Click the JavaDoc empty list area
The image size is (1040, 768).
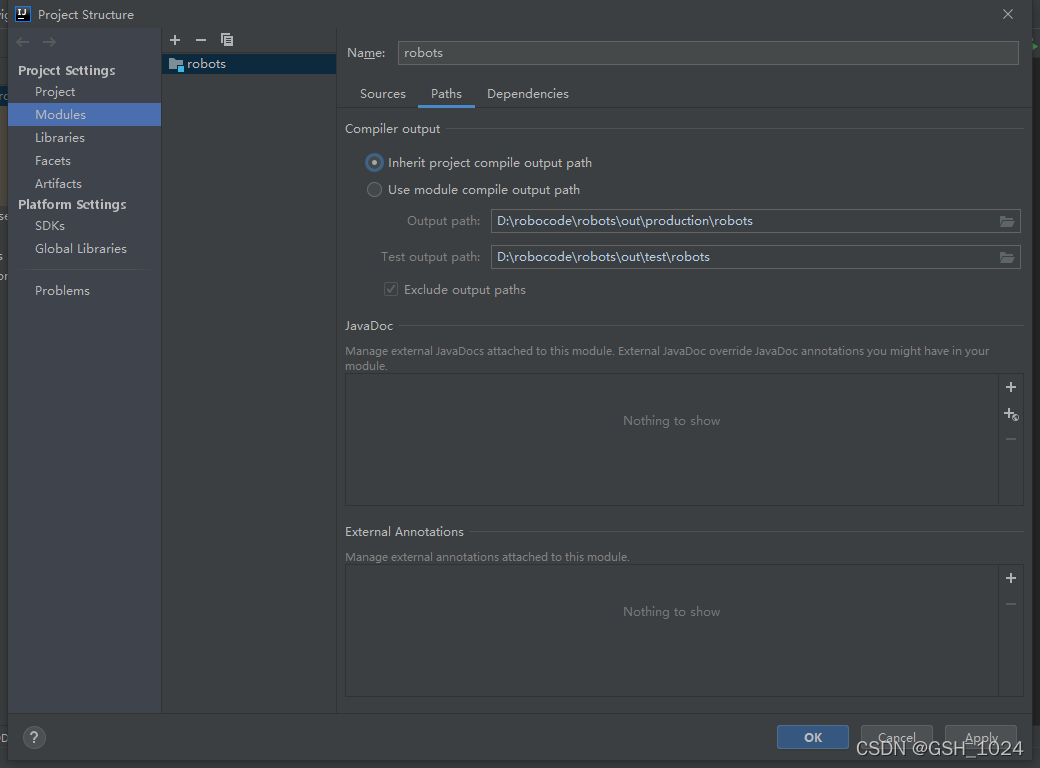tap(671, 440)
